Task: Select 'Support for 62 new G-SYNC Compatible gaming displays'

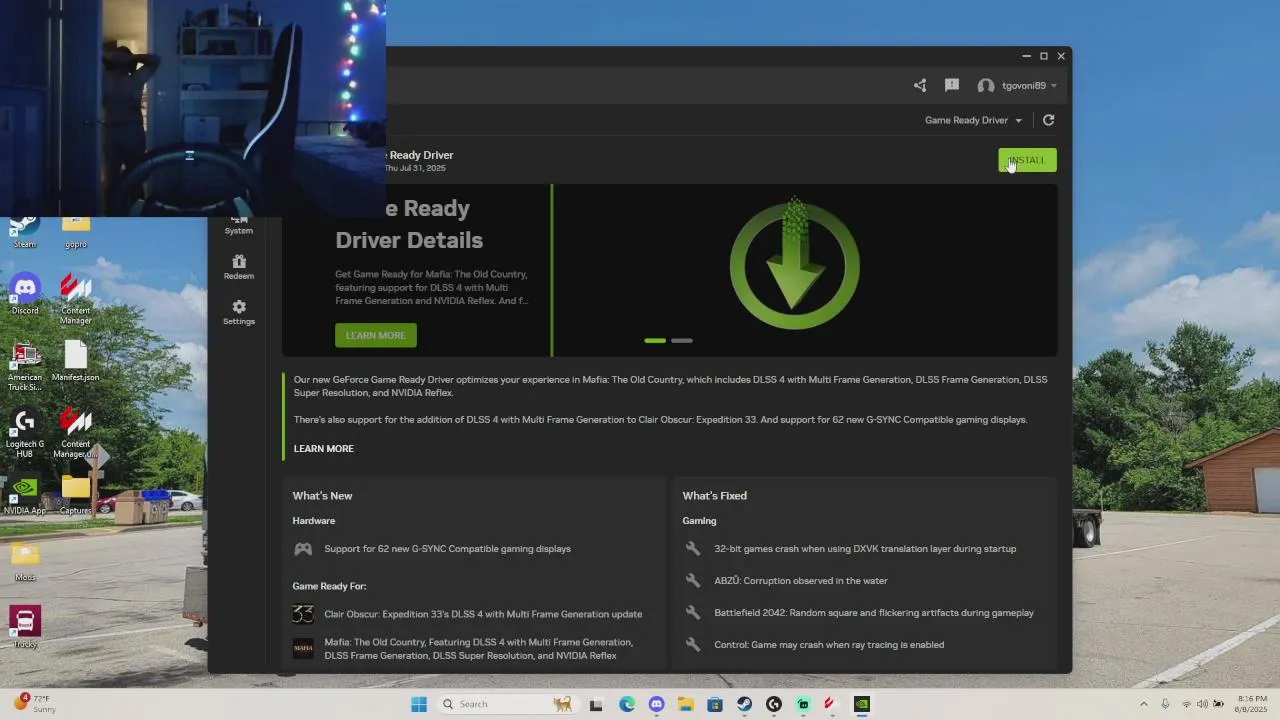Action: [x=447, y=549]
